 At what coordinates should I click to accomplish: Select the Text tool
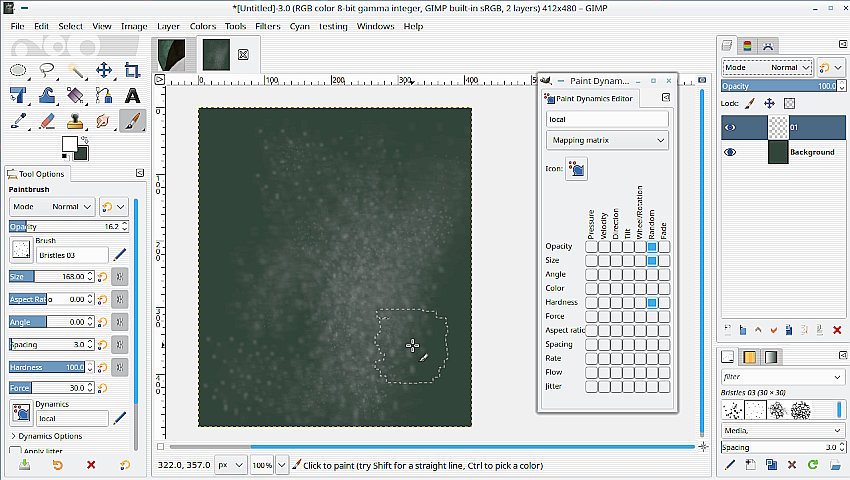click(x=132, y=96)
